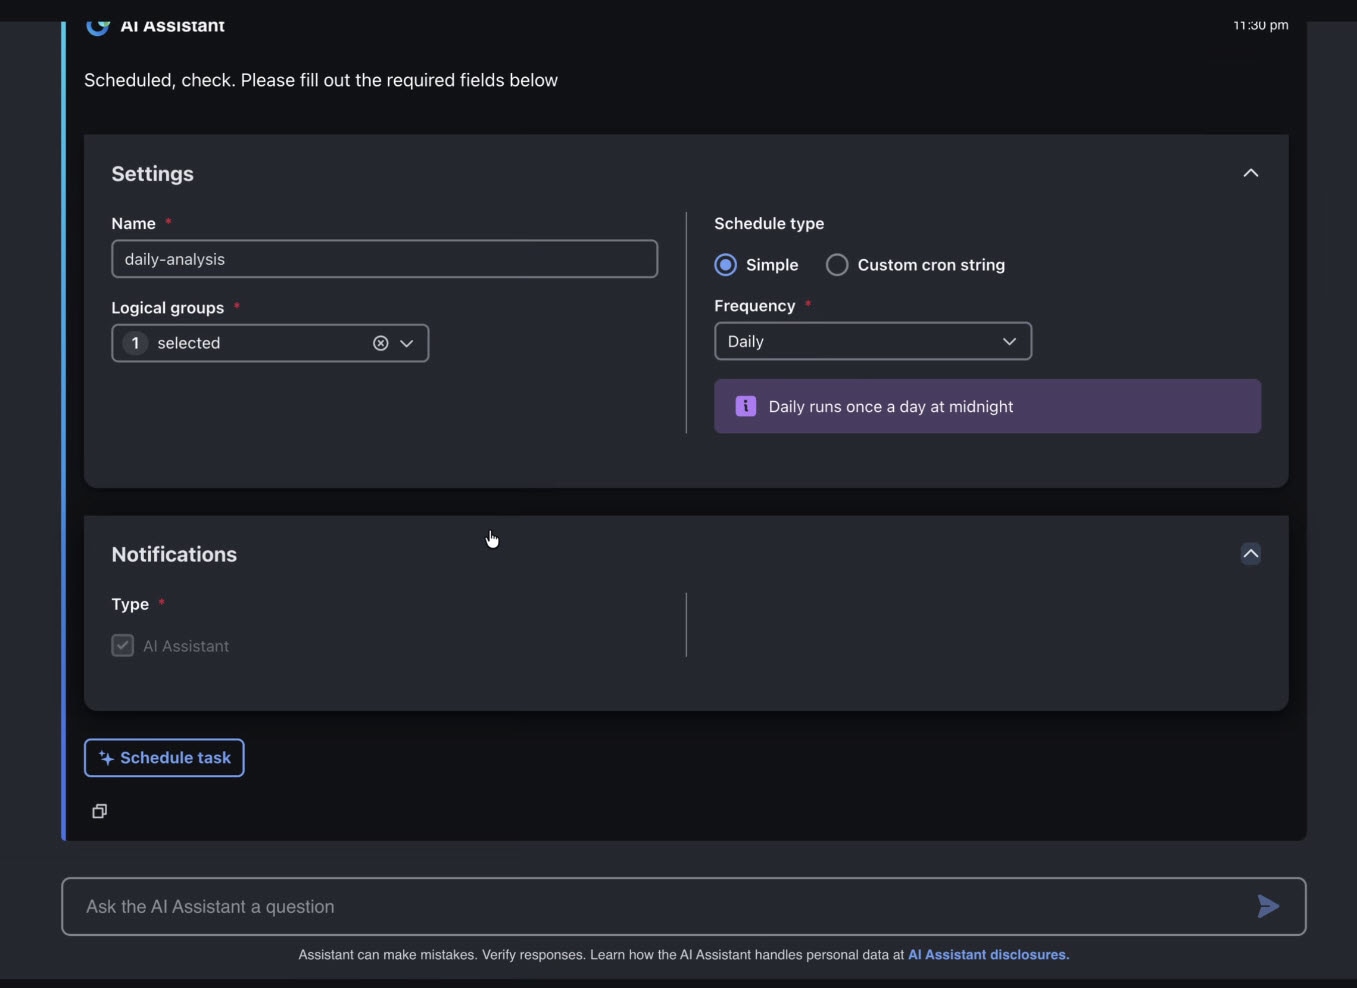
Task: Click the info icon in the Daily banner
Action: 745,406
